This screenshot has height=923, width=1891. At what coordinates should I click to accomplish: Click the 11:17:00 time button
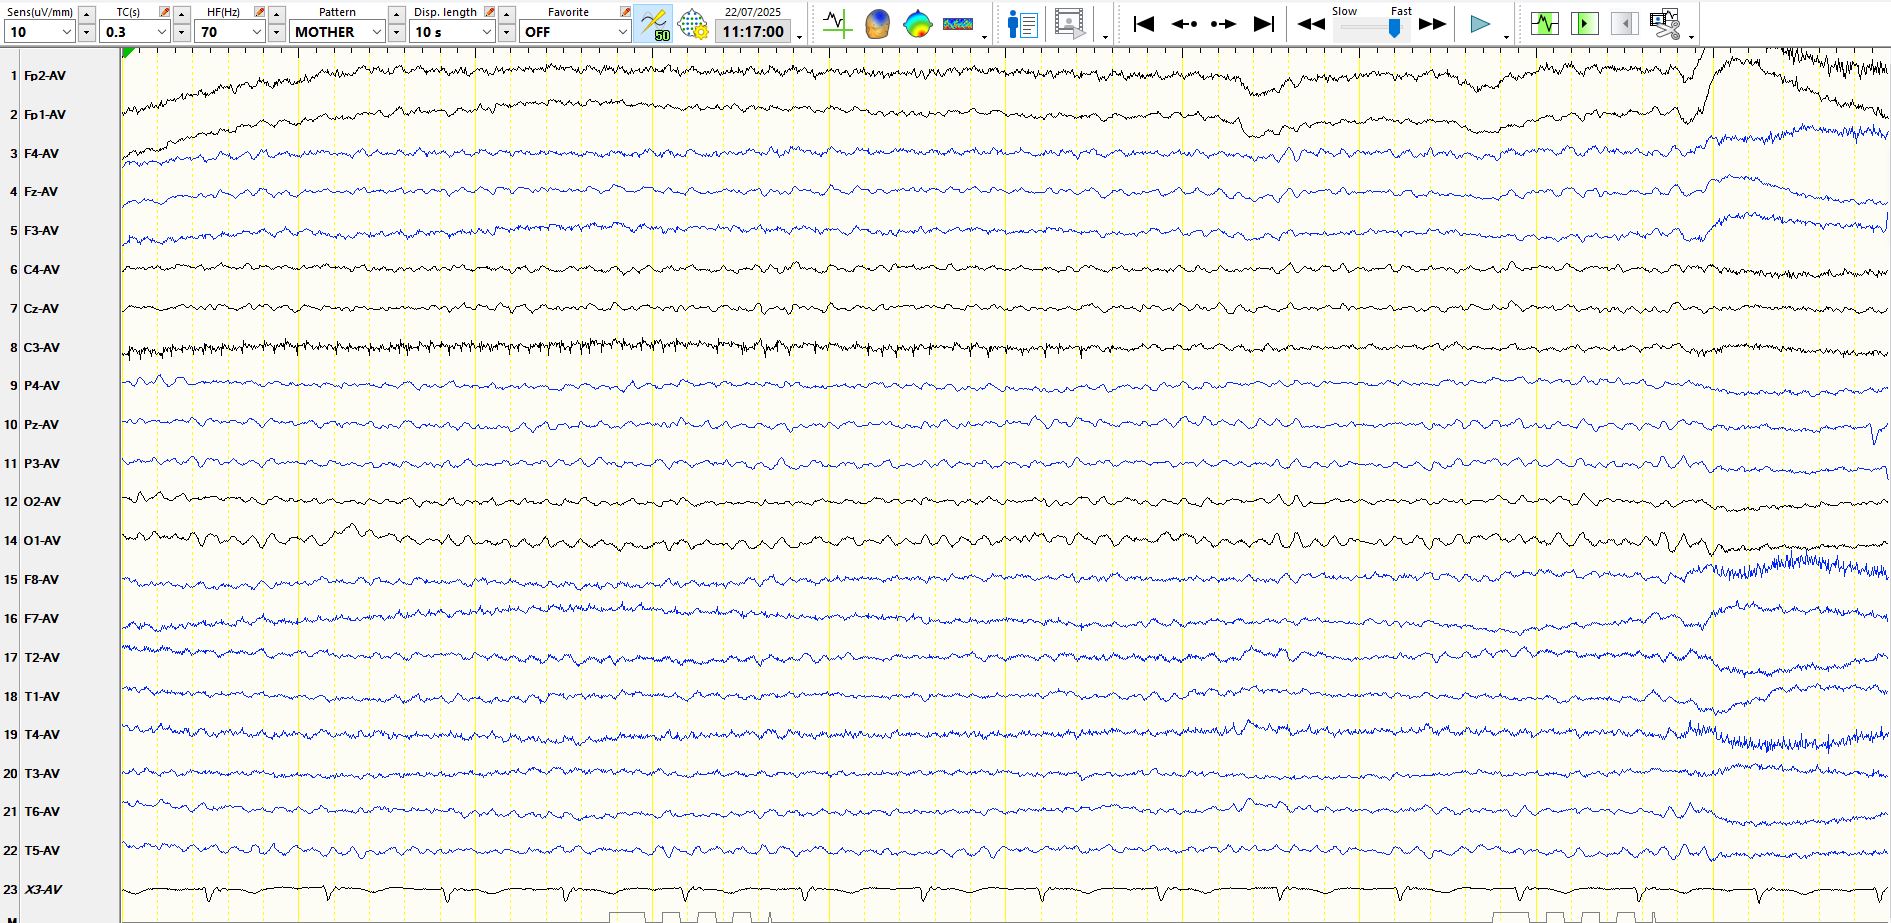(753, 32)
